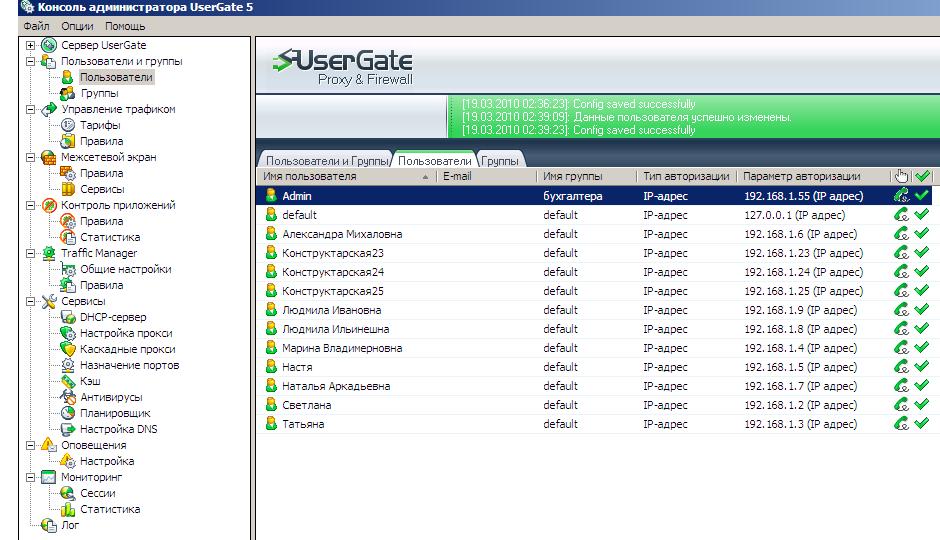Toggle green checkmark in the default row

tap(921, 214)
